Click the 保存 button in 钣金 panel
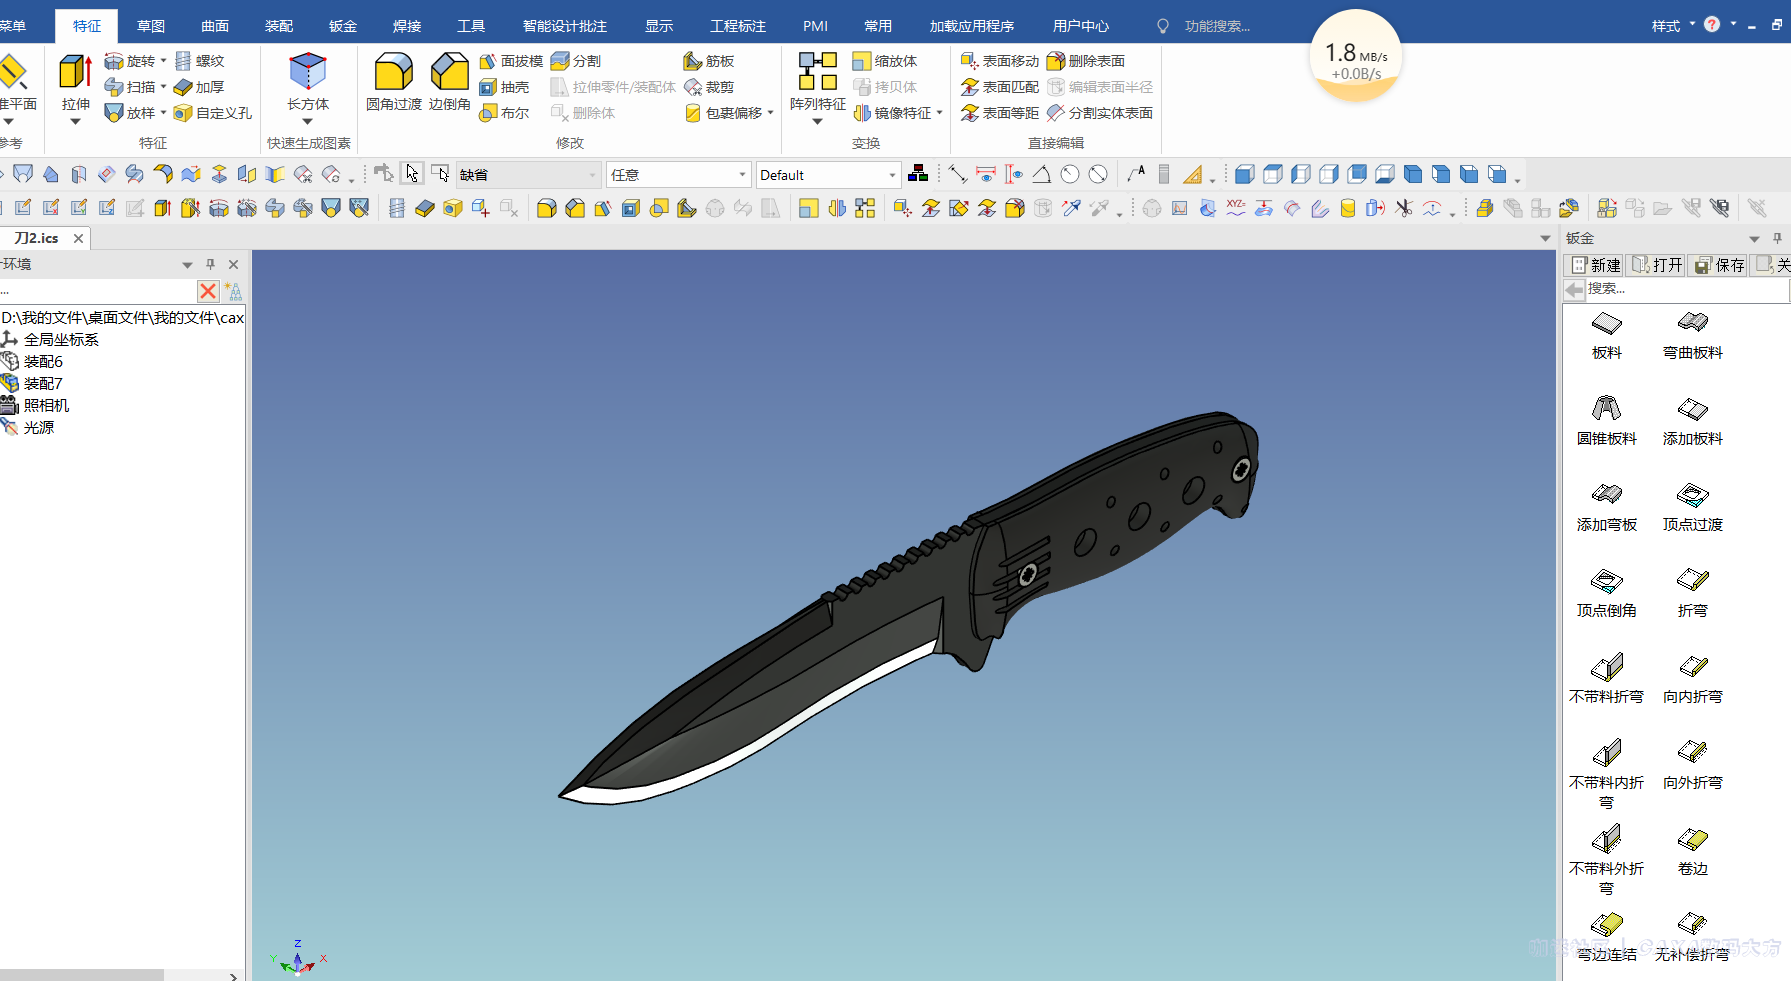Image resolution: width=1791 pixels, height=981 pixels. click(x=1720, y=265)
